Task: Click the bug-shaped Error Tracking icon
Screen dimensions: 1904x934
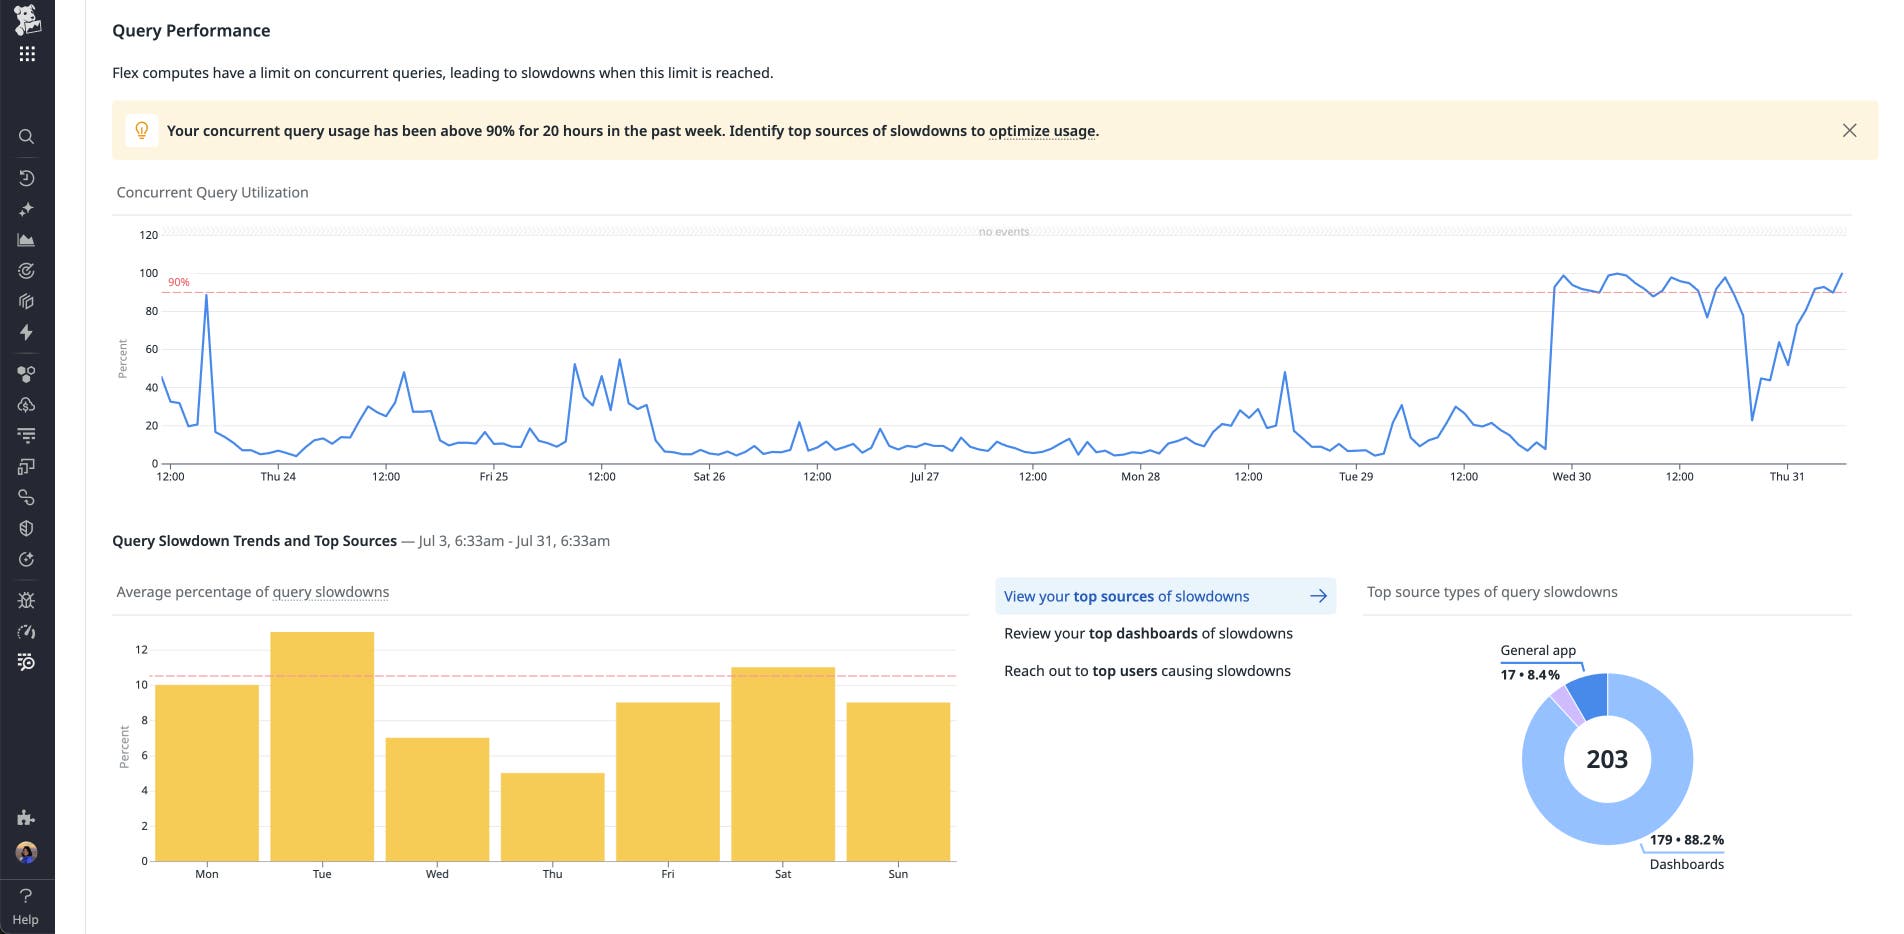Action: 27,600
